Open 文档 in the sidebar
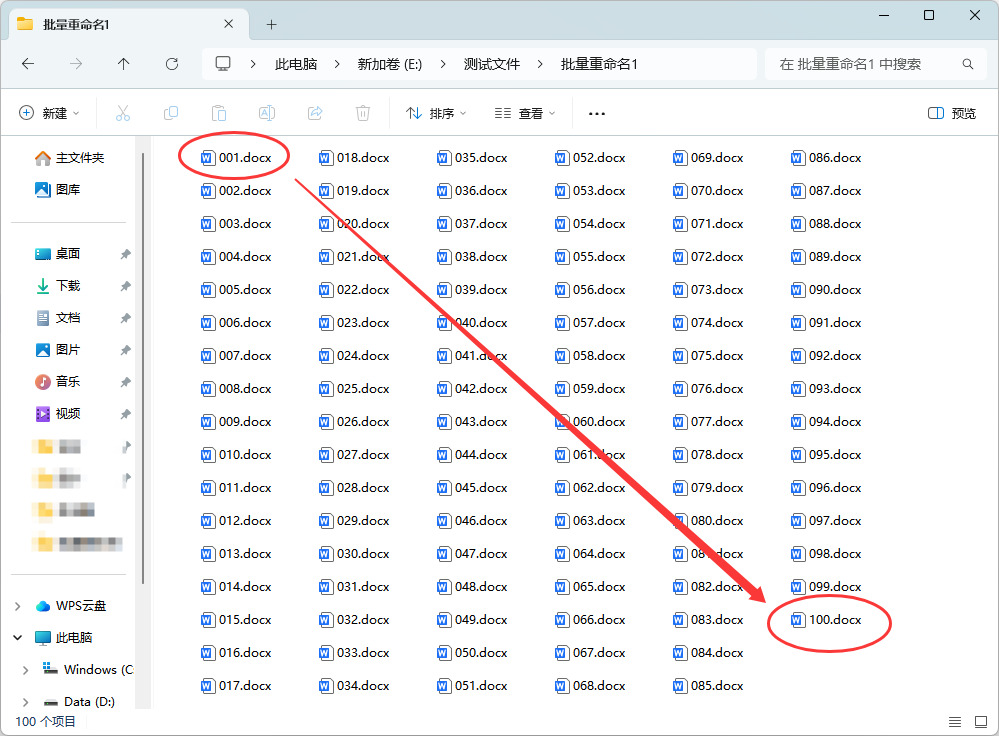 [58, 317]
